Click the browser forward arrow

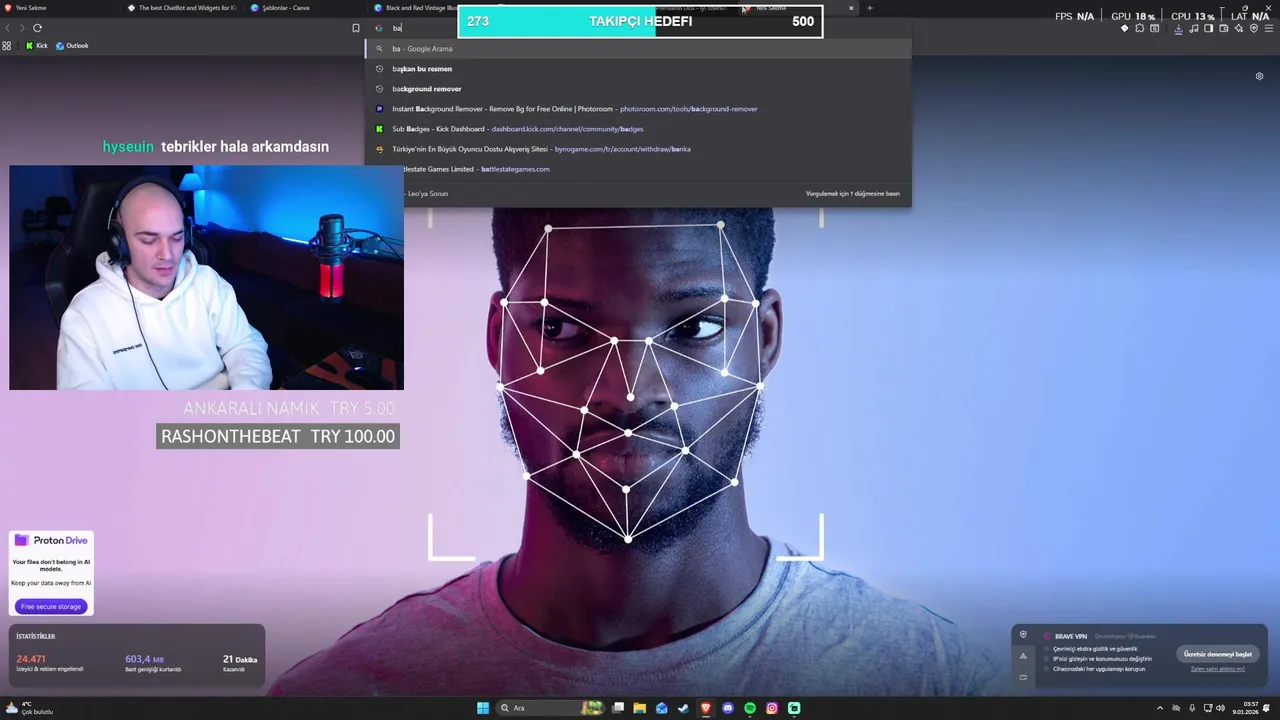[22, 28]
